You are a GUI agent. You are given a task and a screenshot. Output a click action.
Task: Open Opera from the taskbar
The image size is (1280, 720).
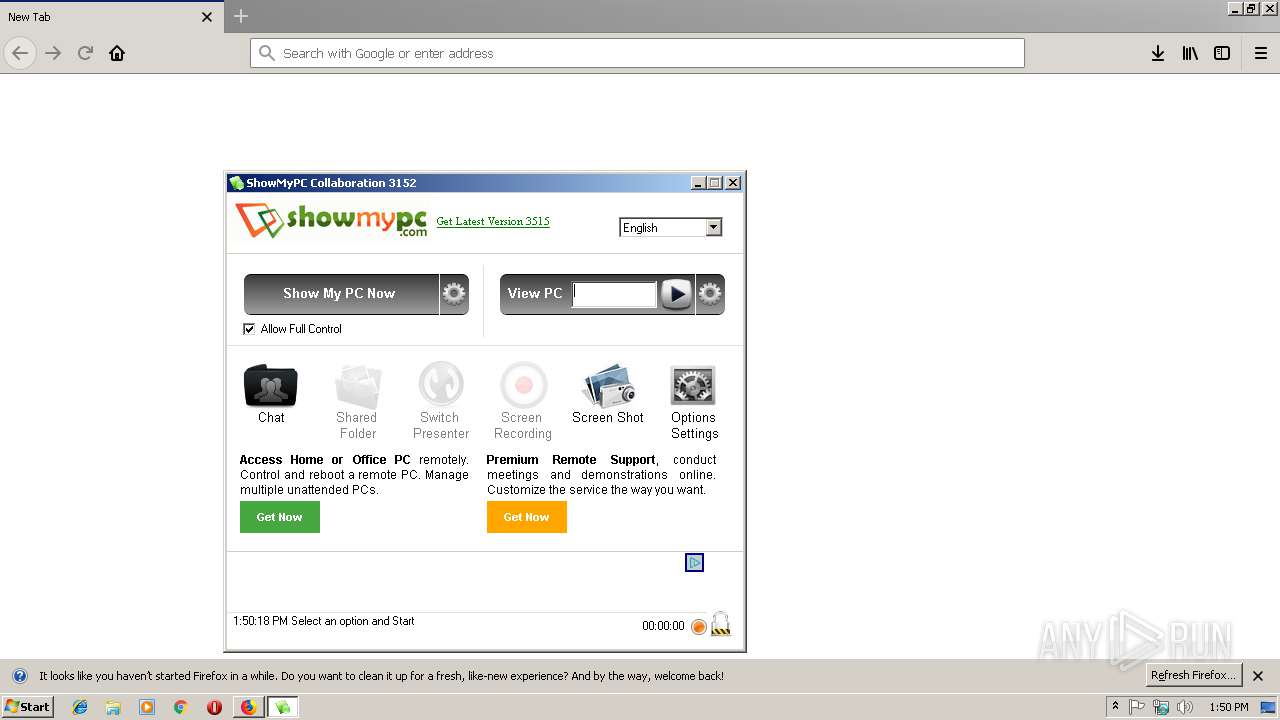[x=214, y=707]
